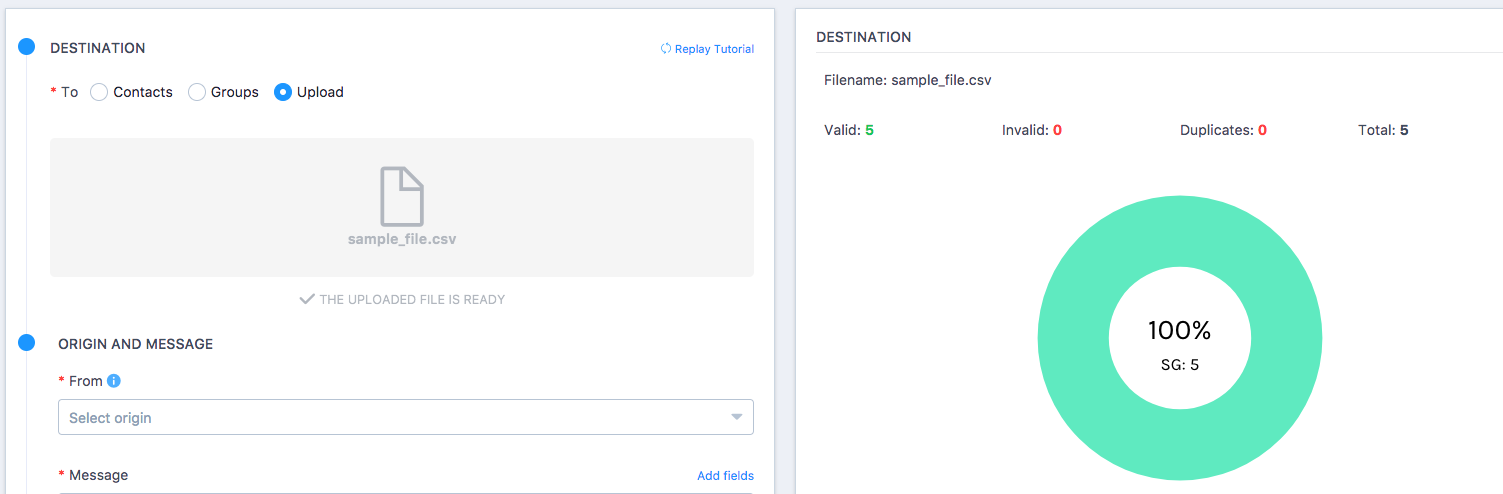Select the Contacts radio button
The width and height of the screenshot is (1503, 494).
click(x=99, y=92)
